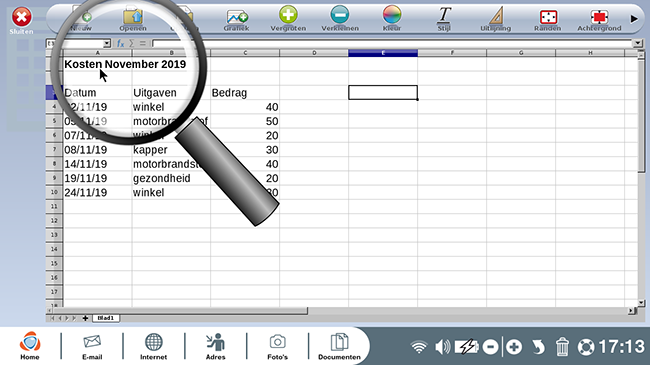Go to Home in the dock
The image size is (650, 365).
30,346
